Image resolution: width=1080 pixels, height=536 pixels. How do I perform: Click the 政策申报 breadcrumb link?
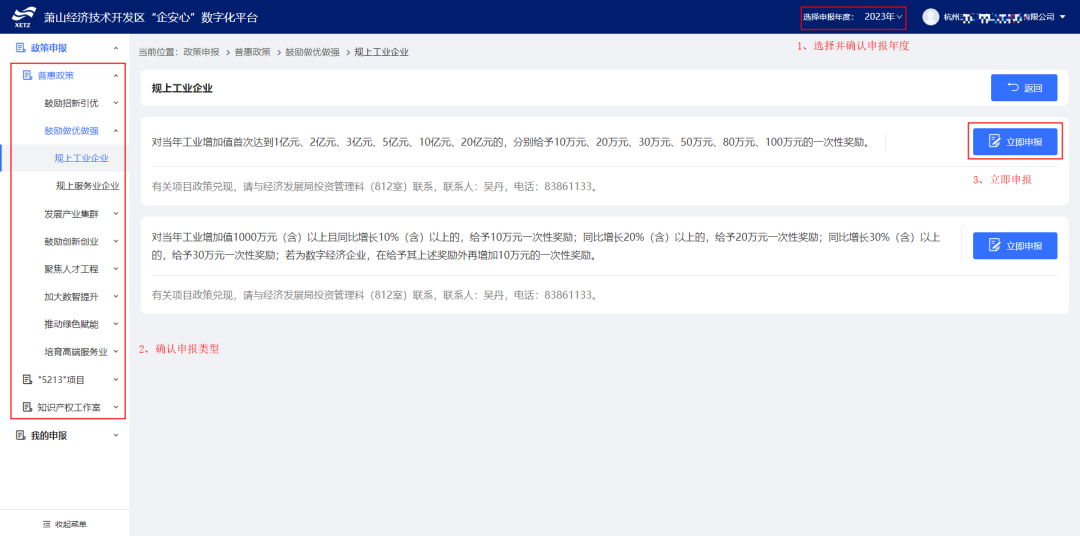[x=201, y=52]
